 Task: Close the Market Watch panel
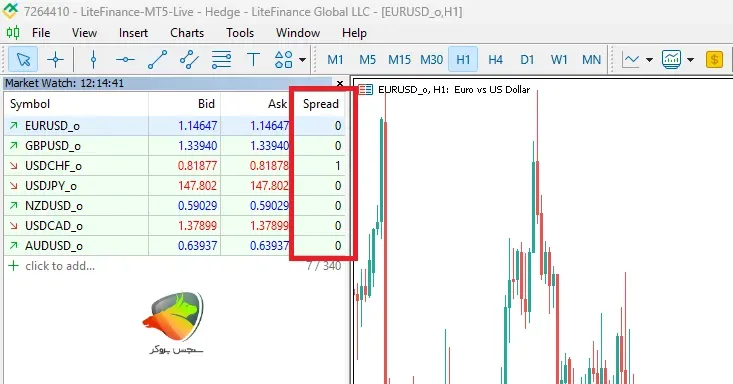(x=340, y=84)
